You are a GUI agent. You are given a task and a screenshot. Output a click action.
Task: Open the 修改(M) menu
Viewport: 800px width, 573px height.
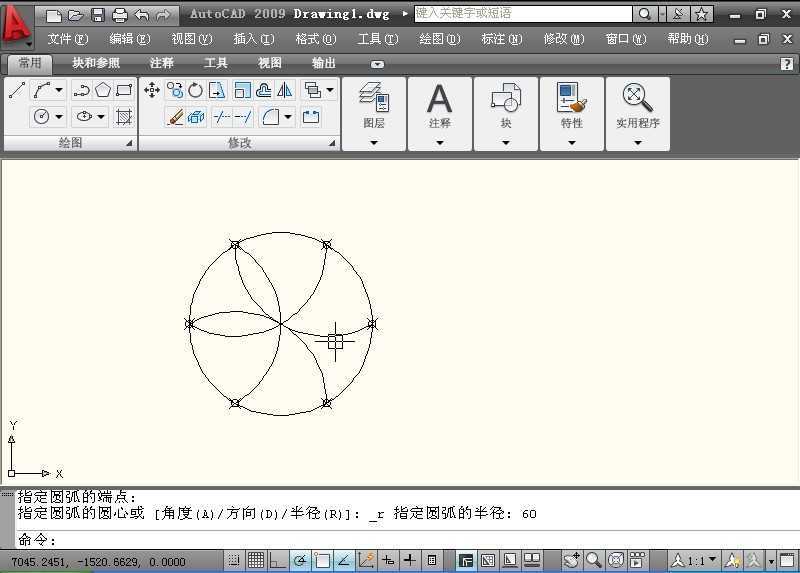point(563,39)
